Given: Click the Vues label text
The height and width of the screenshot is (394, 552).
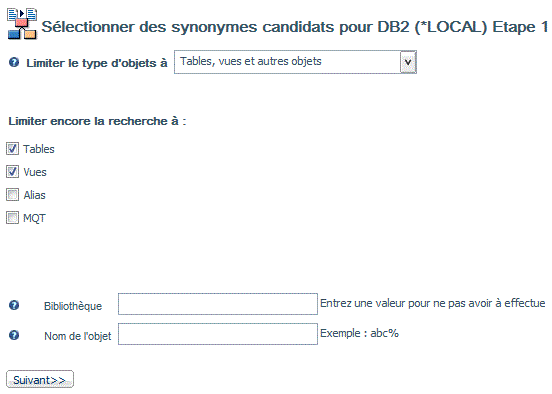Looking at the screenshot, I should tap(35, 172).
